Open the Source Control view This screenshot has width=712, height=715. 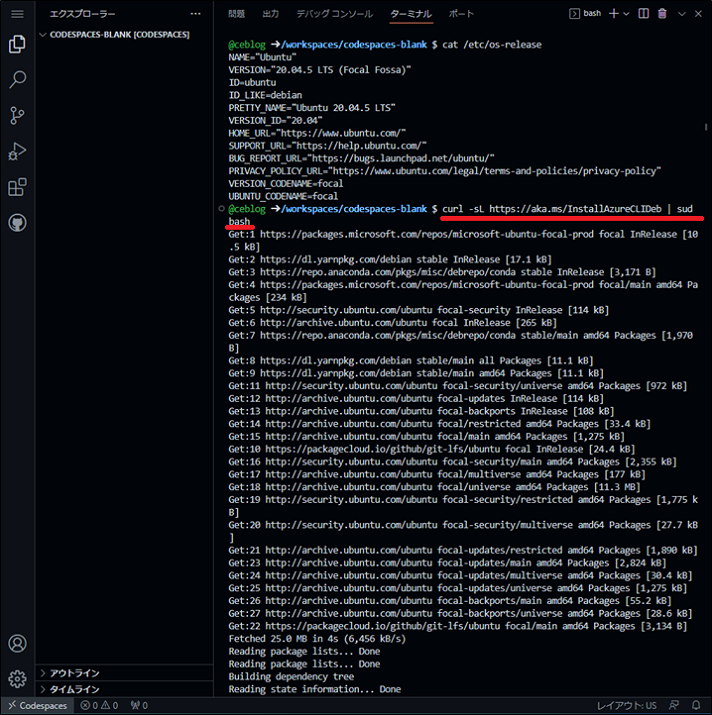tap(16, 116)
